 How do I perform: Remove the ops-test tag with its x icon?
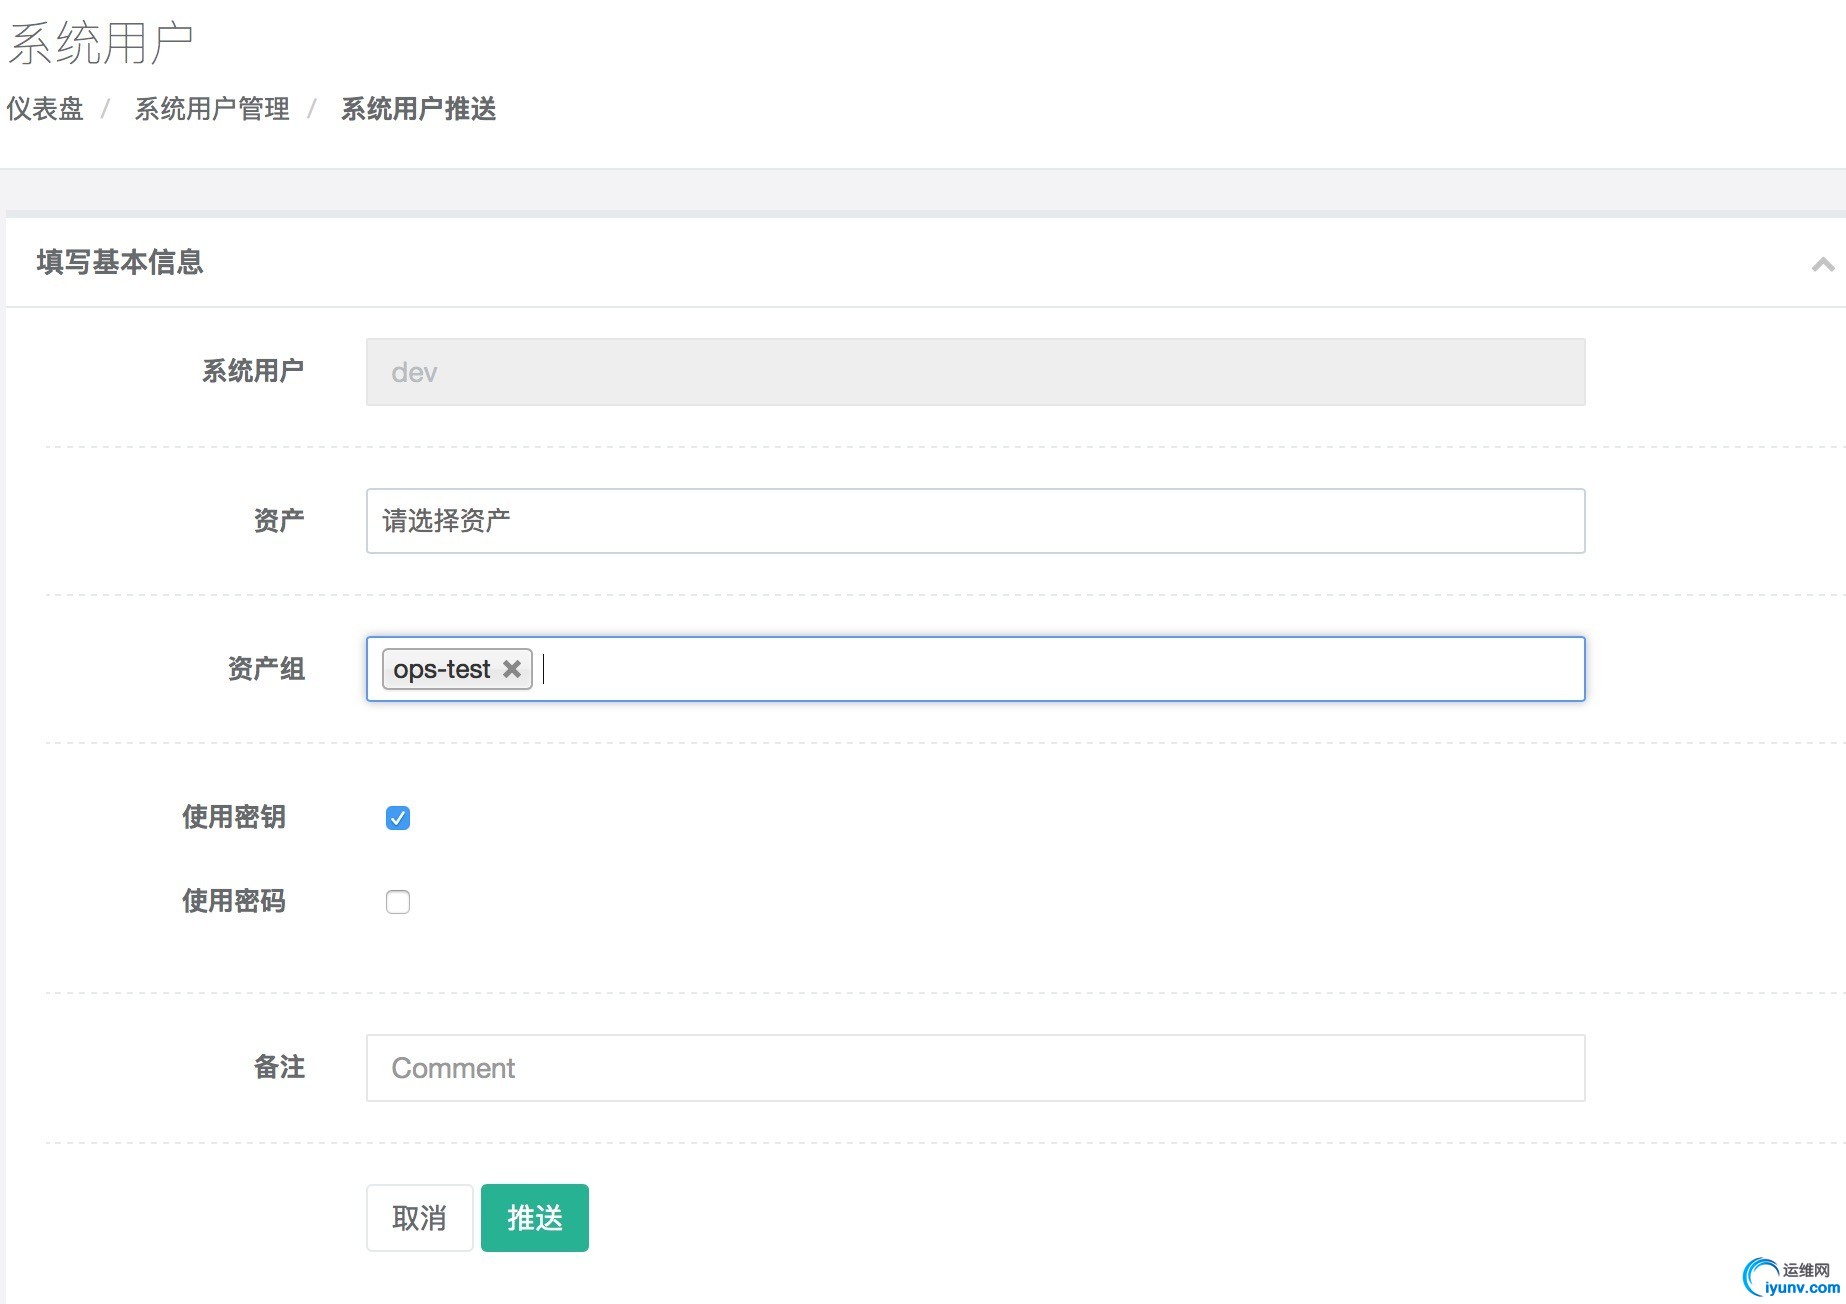point(512,669)
